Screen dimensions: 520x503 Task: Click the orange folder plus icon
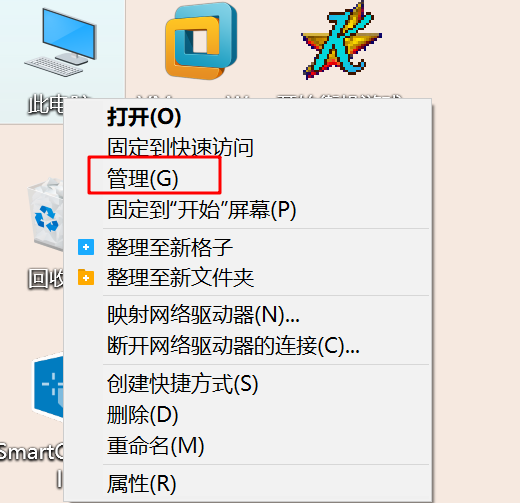click(86, 278)
